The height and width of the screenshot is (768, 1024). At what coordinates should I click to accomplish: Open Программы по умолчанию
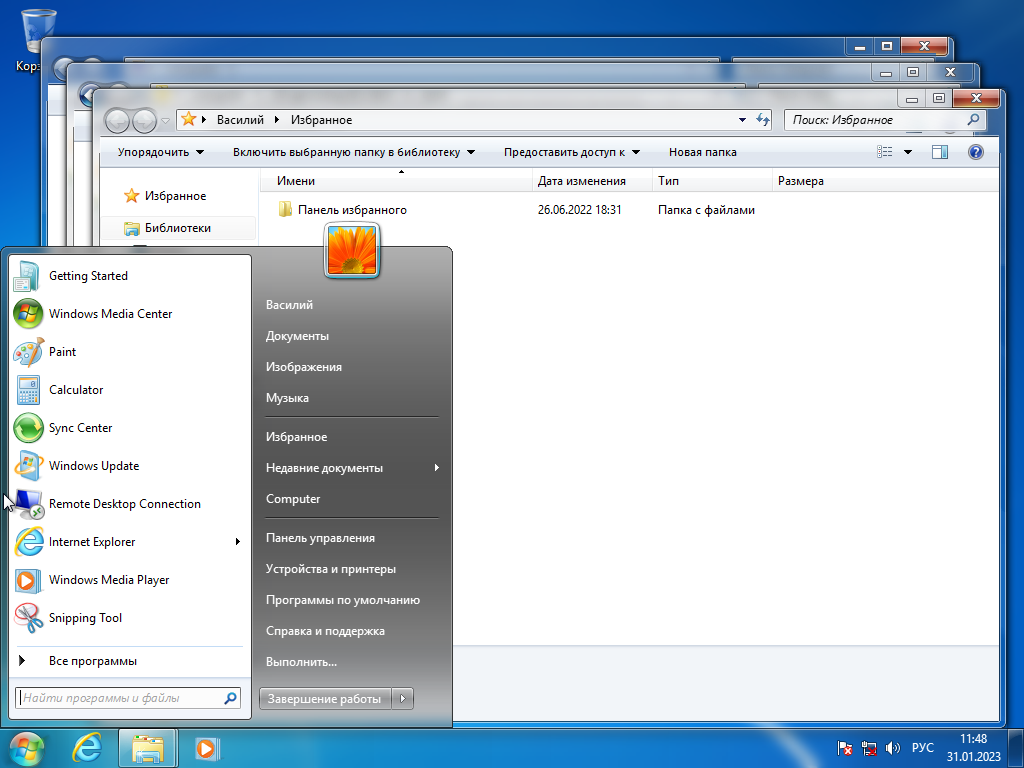point(343,600)
